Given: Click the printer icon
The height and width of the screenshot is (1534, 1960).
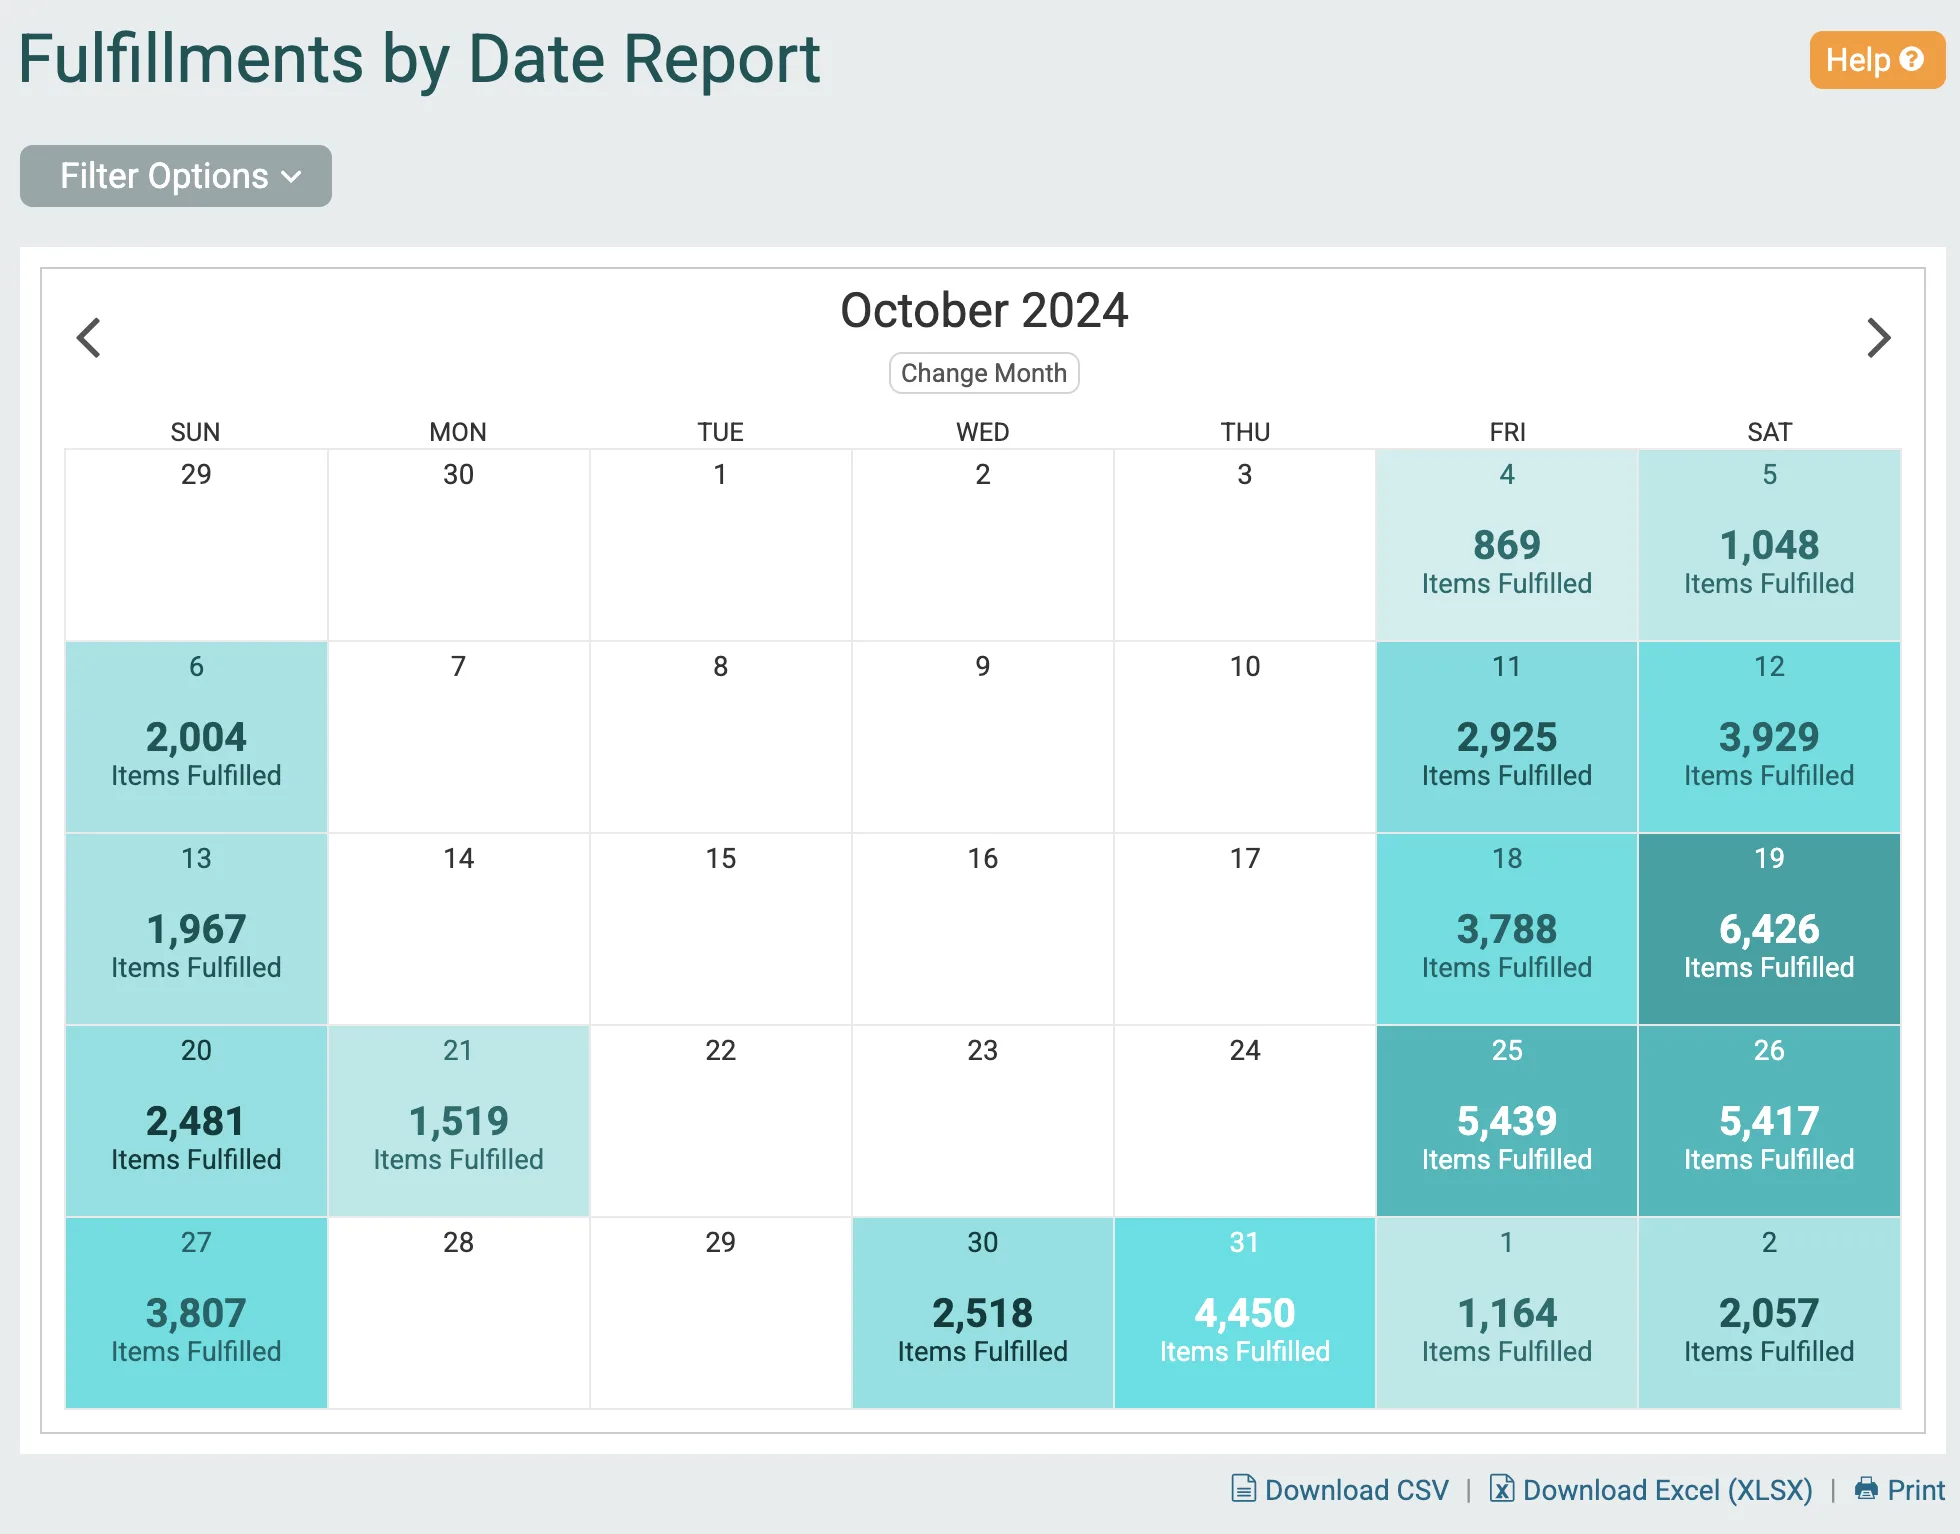Looking at the screenshot, I should (x=1866, y=1489).
